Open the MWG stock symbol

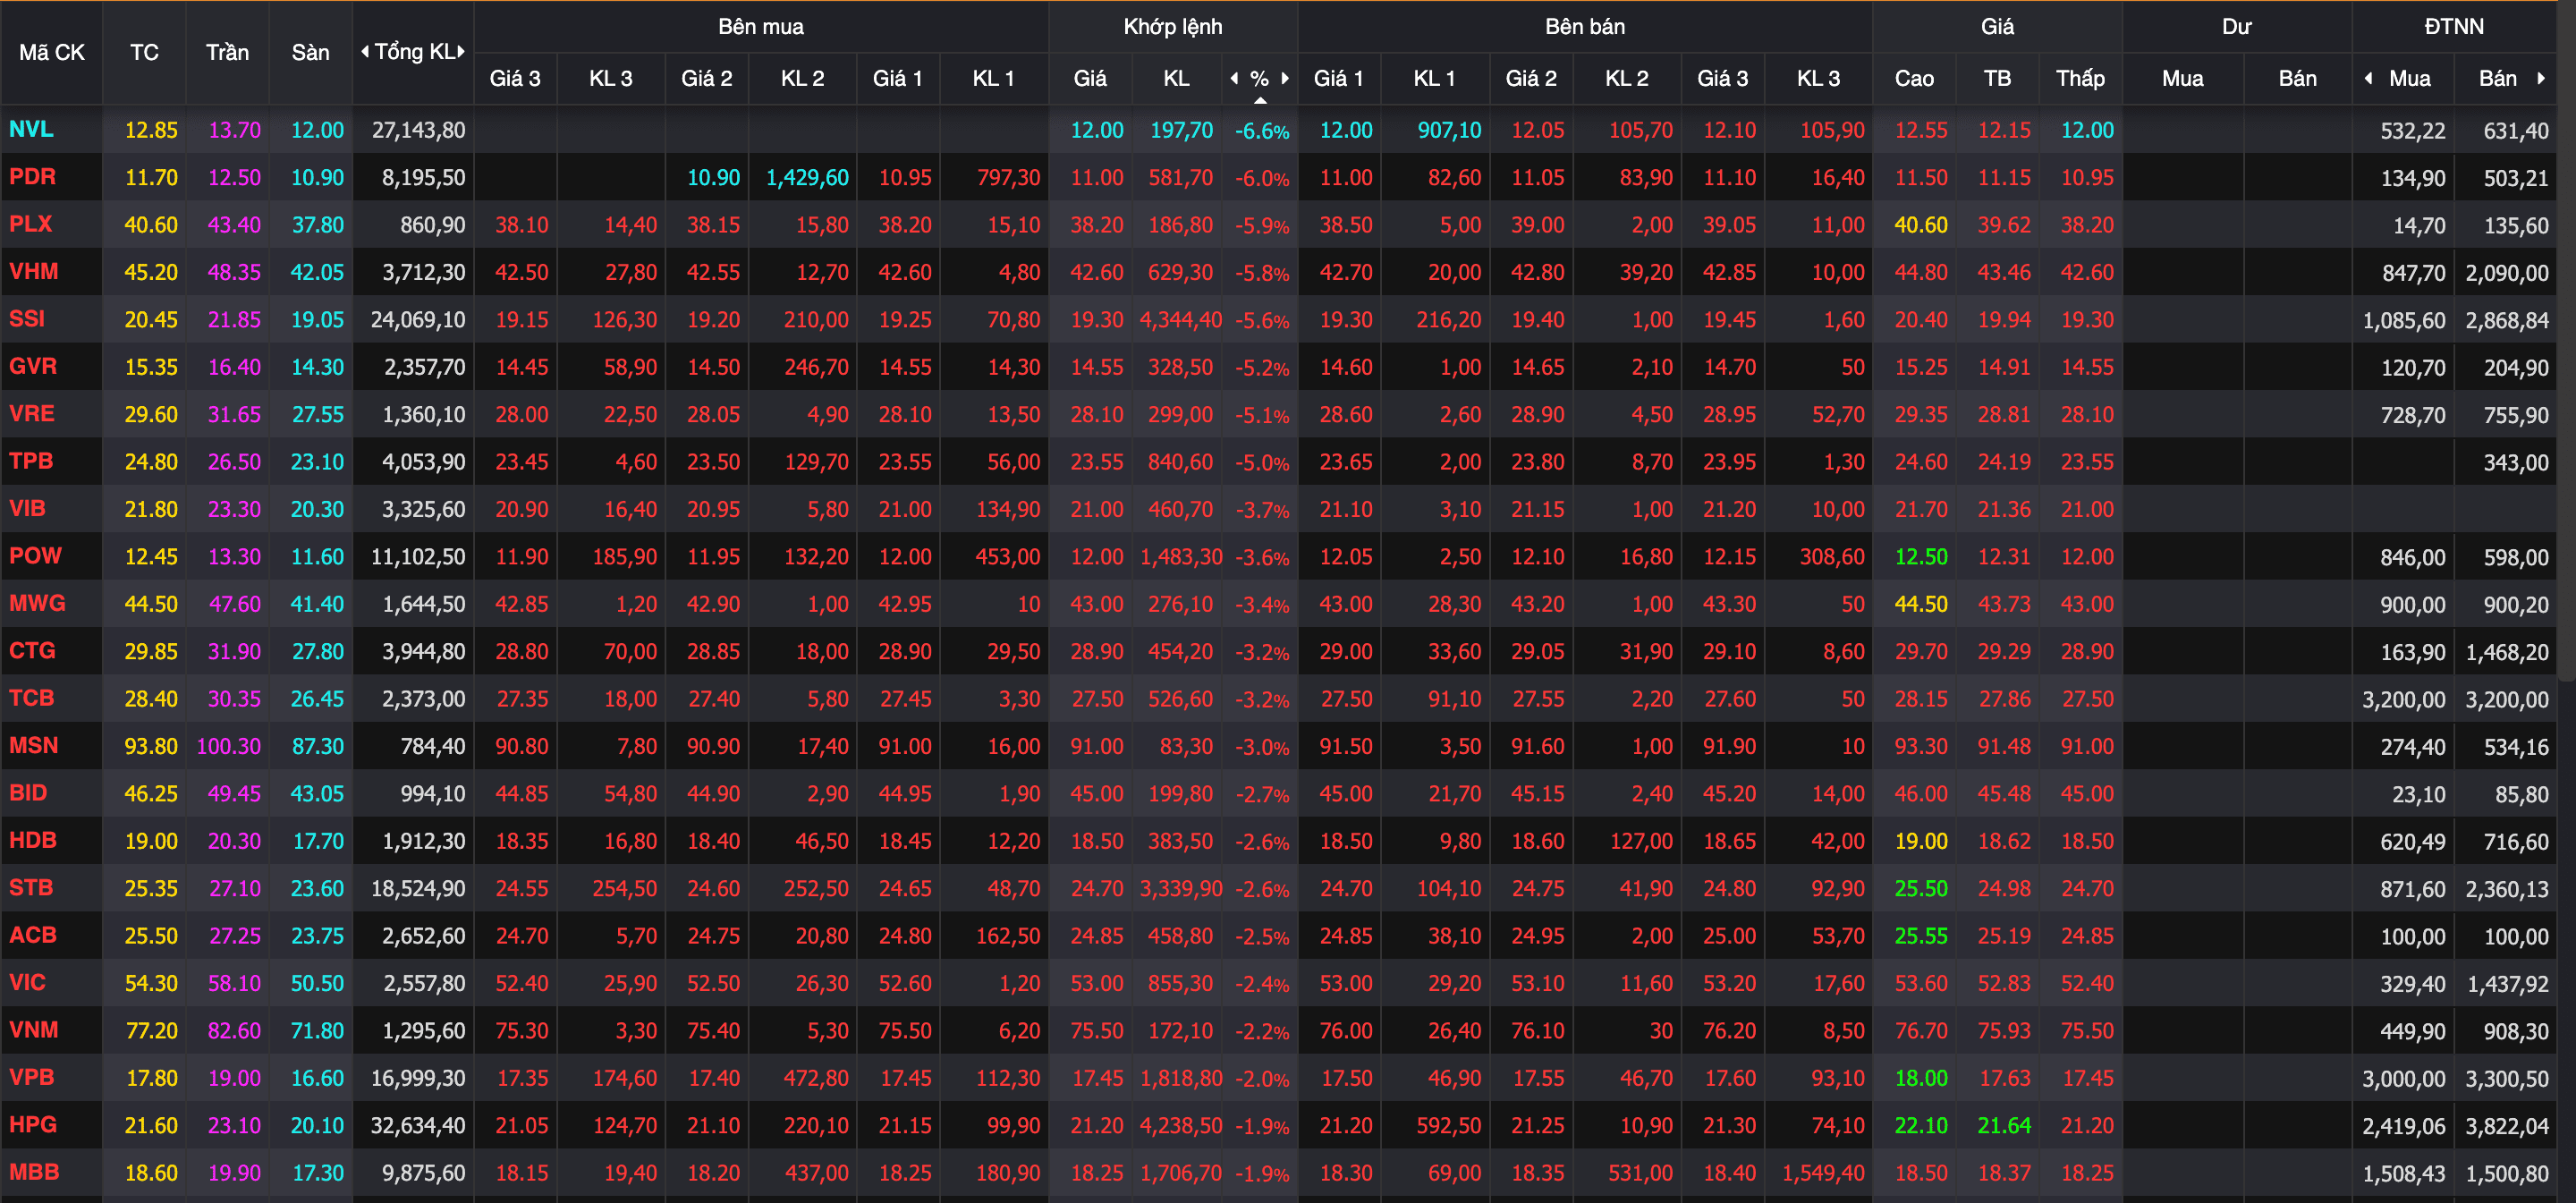pyautogui.click(x=37, y=603)
